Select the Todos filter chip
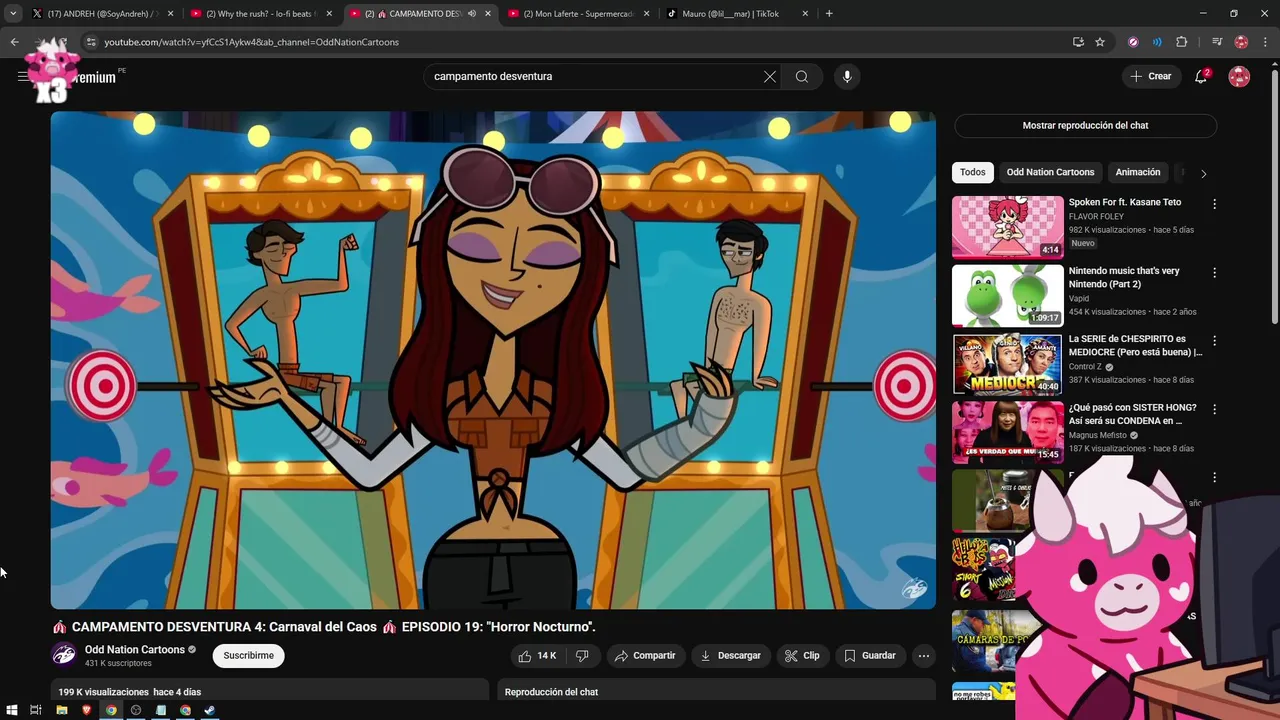Viewport: 1280px width, 720px height. [x=973, y=172]
